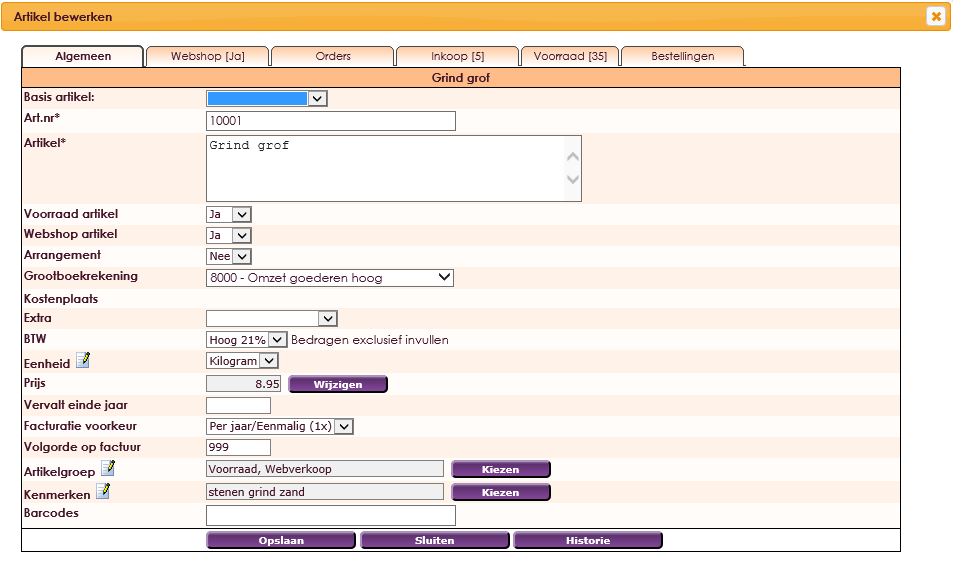
Task: Open the BTW rate dropdown
Action: pos(246,340)
